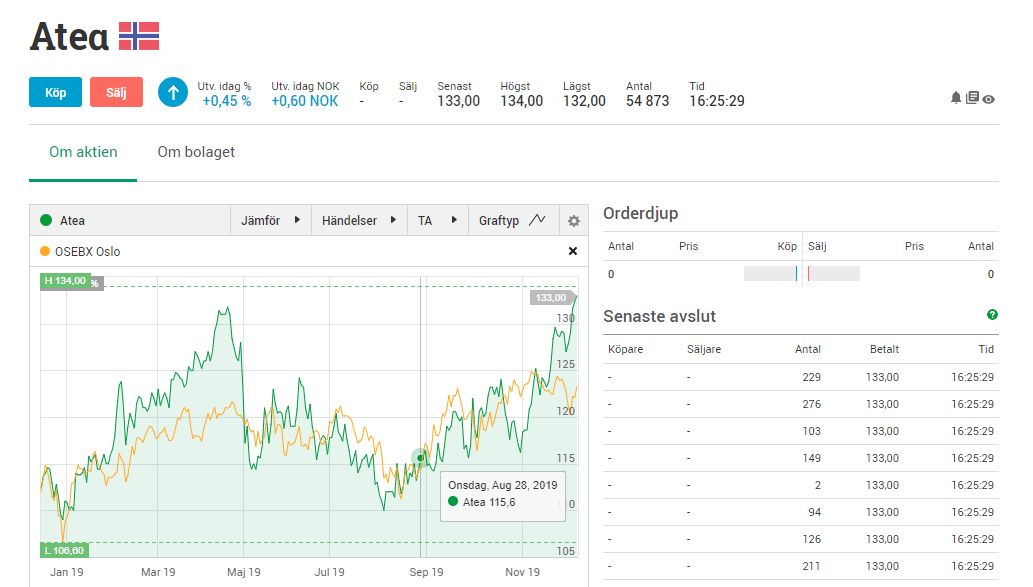Click the Högst value 134,00

click(x=521, y=101)
